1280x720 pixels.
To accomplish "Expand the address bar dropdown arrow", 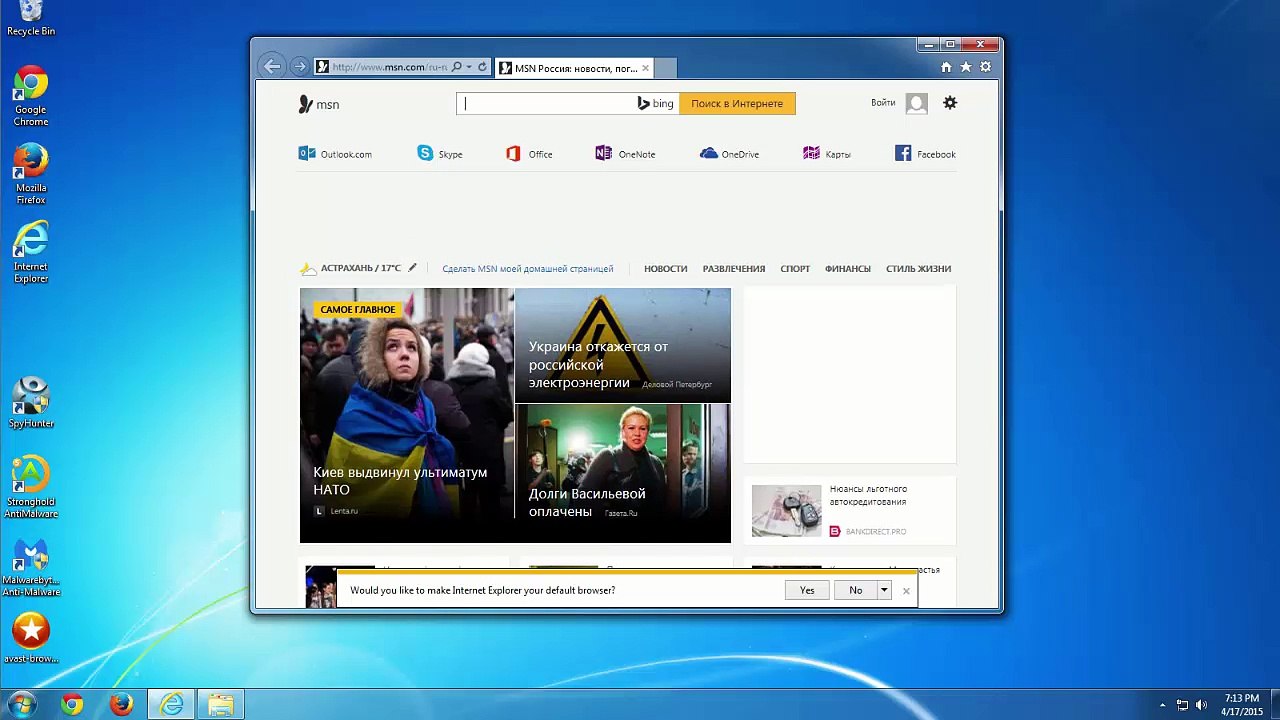I will pyautogui.click(x=469, y=67).
